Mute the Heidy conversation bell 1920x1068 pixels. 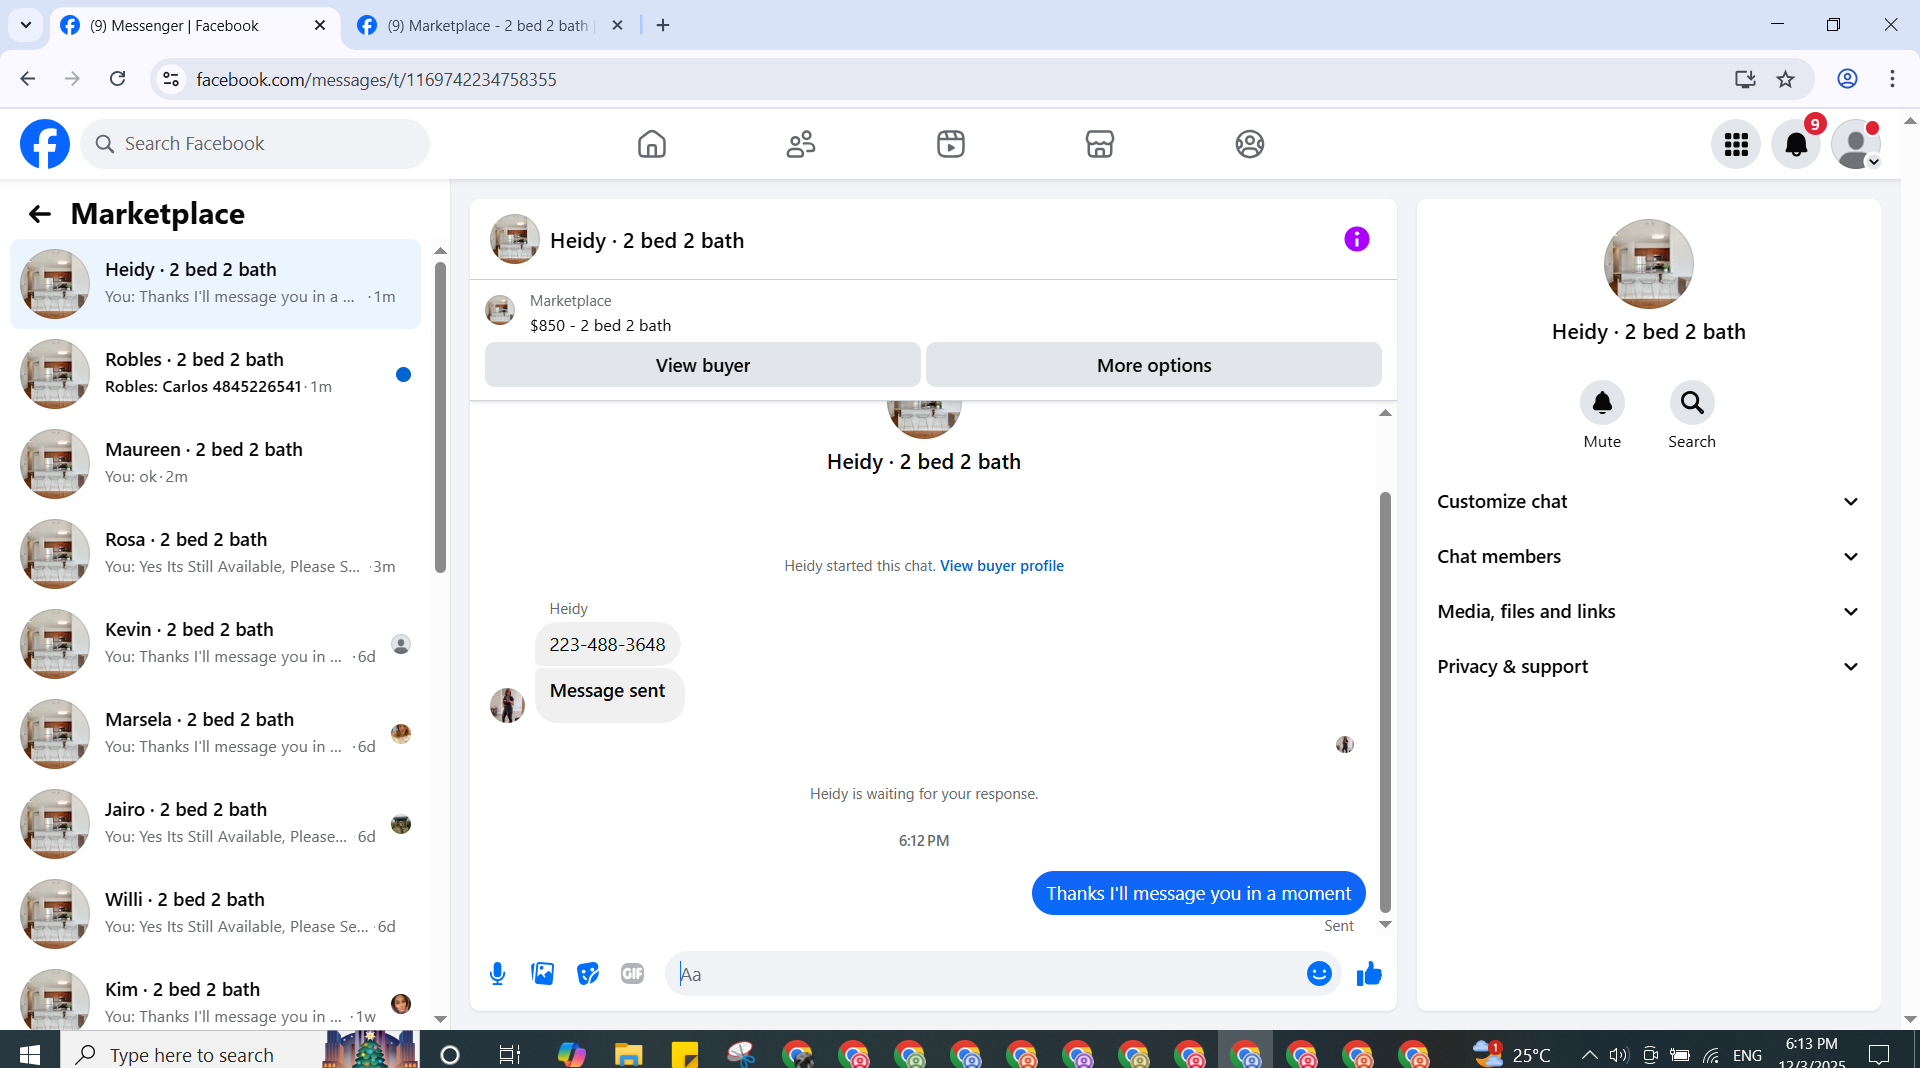tap(1602, 403)
